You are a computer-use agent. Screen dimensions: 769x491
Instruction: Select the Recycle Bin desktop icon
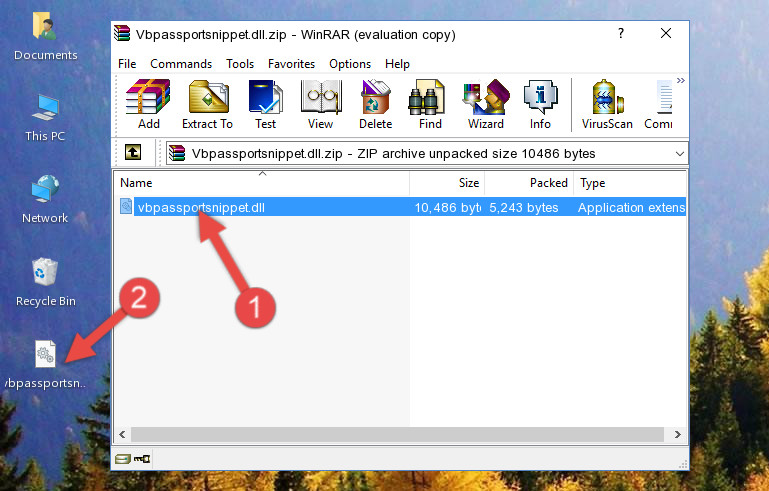(x=46, y=282)
